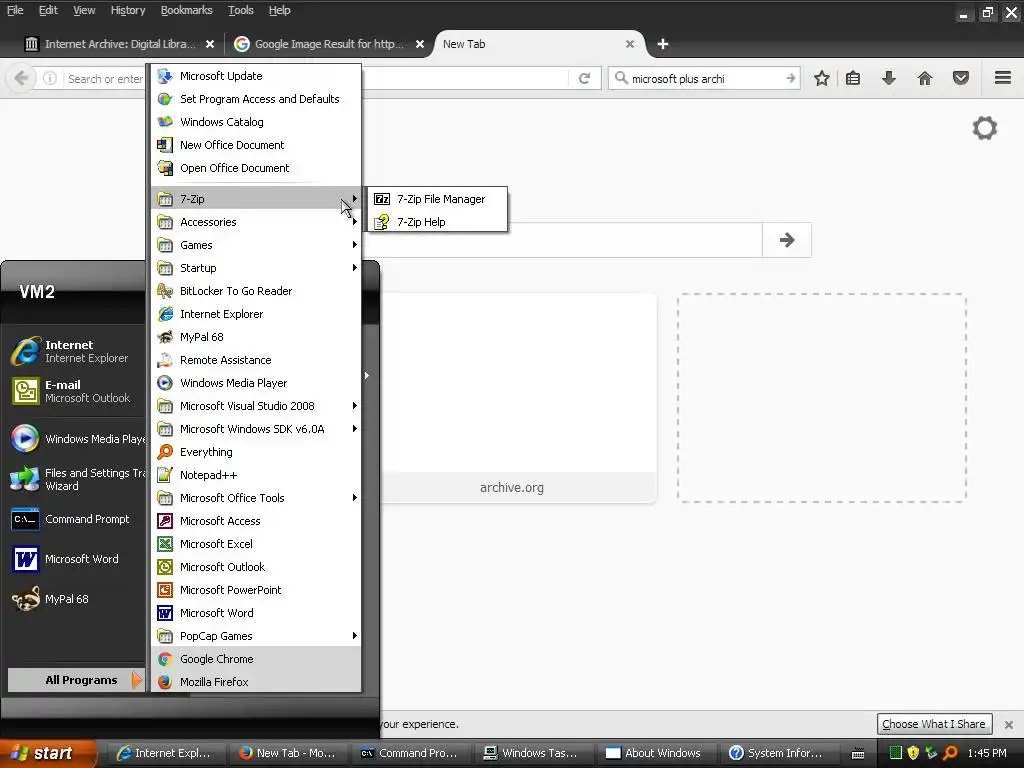This screenshot has height=768, width=1024.
Task: Click Open Office Document shortcut
Action: point(256,168)
